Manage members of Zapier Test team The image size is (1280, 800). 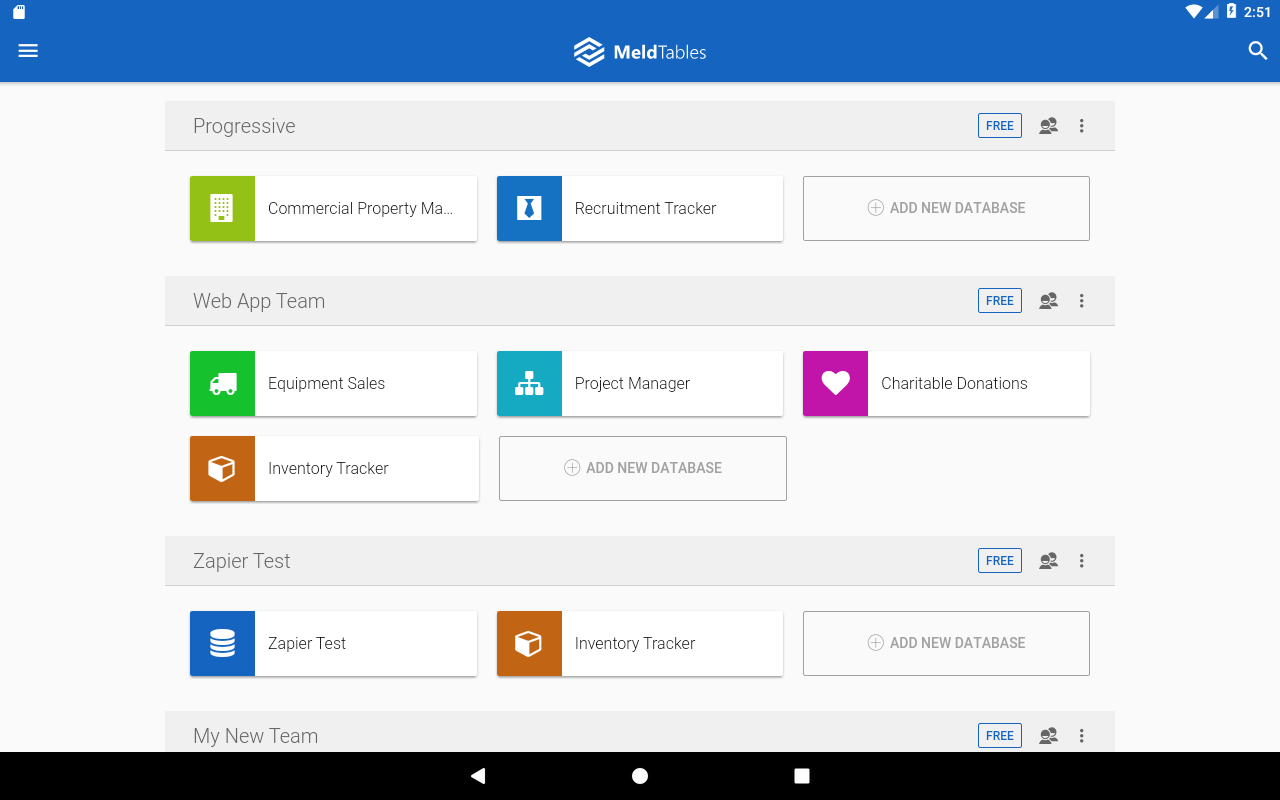point(1048,561)
